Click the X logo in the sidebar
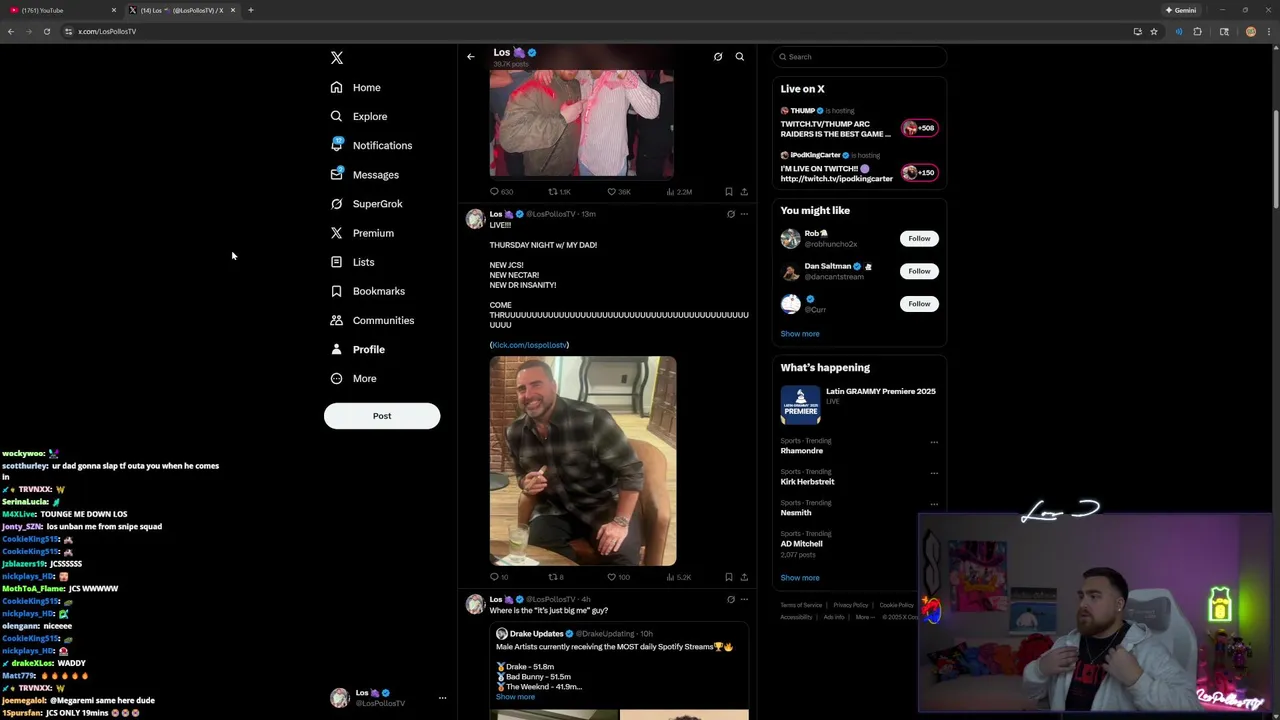Viewport: 1280px width, 720px height. pos(337,58)
